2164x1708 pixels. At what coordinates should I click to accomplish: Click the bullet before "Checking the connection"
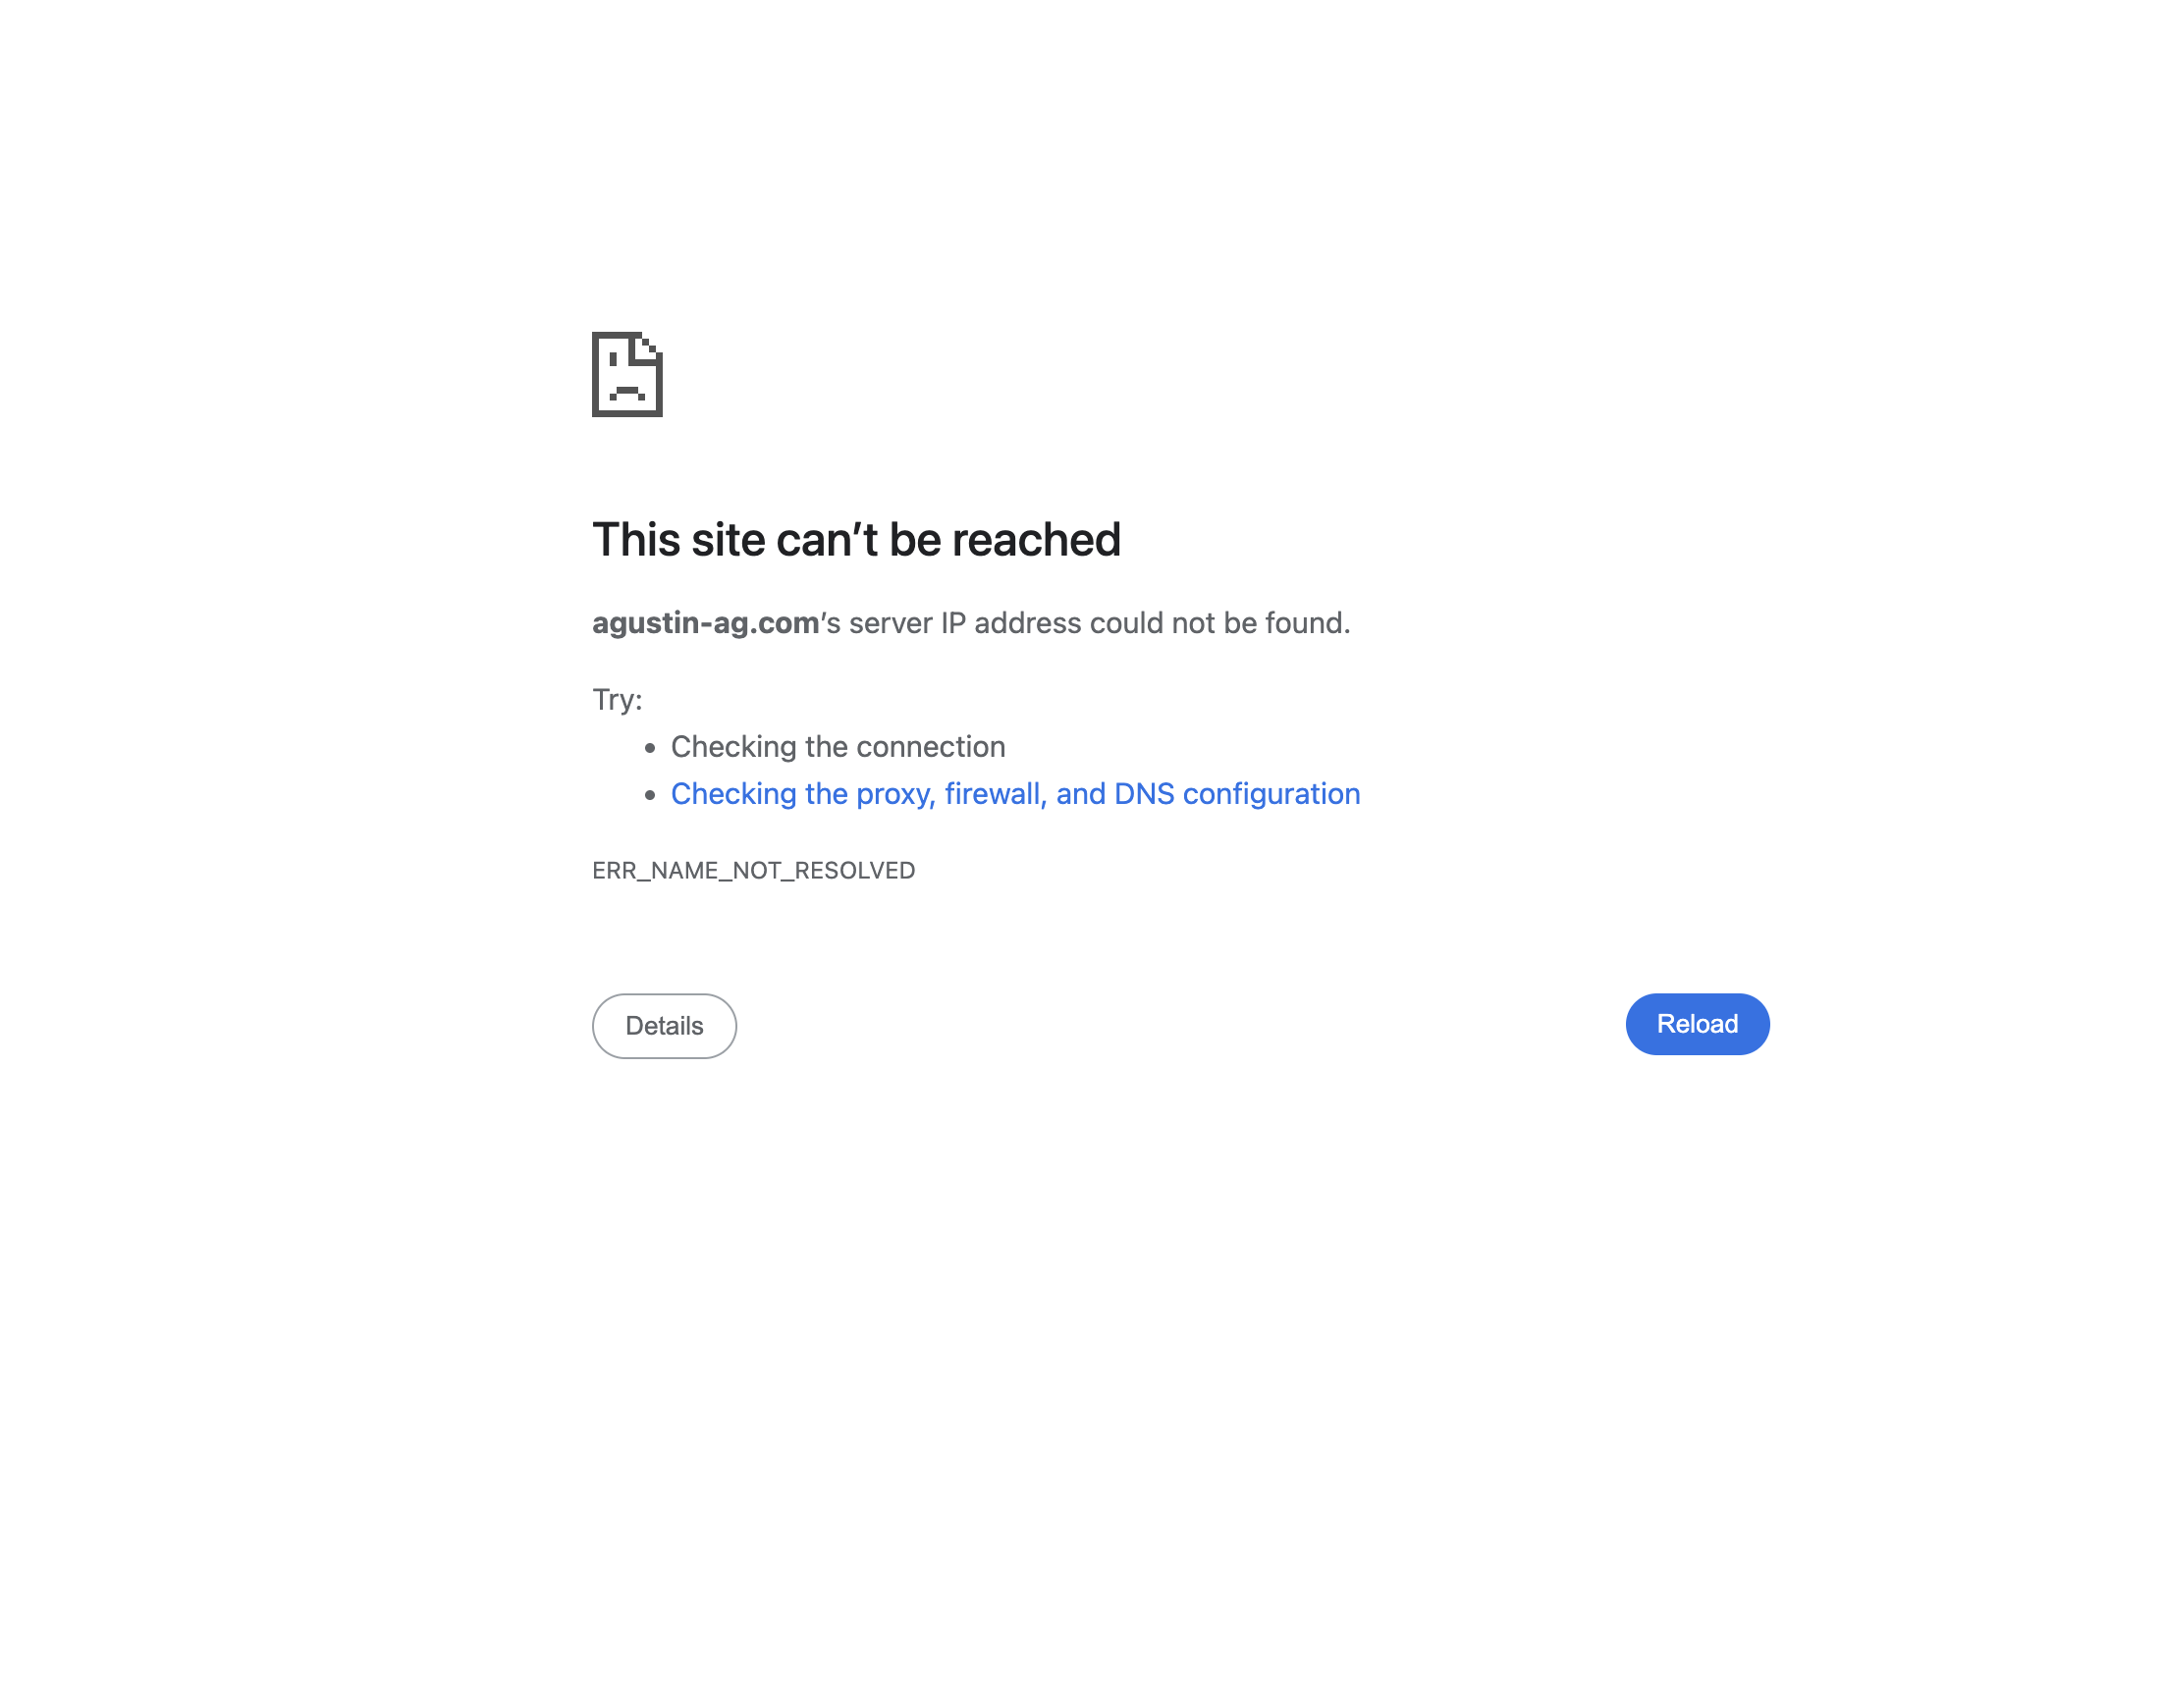coord(650,748)
